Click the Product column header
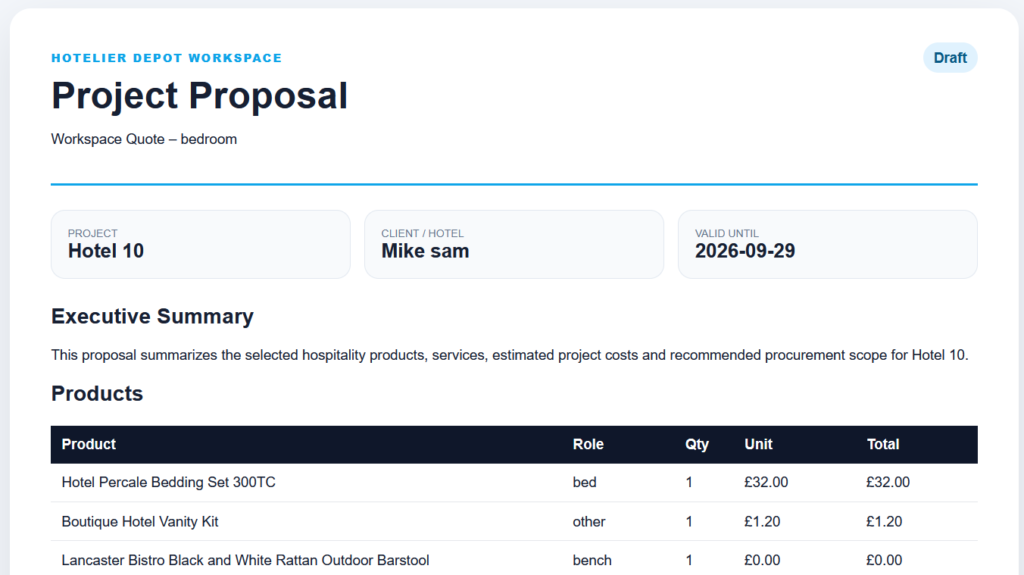The image size is (1024, 575). (88, 444)
